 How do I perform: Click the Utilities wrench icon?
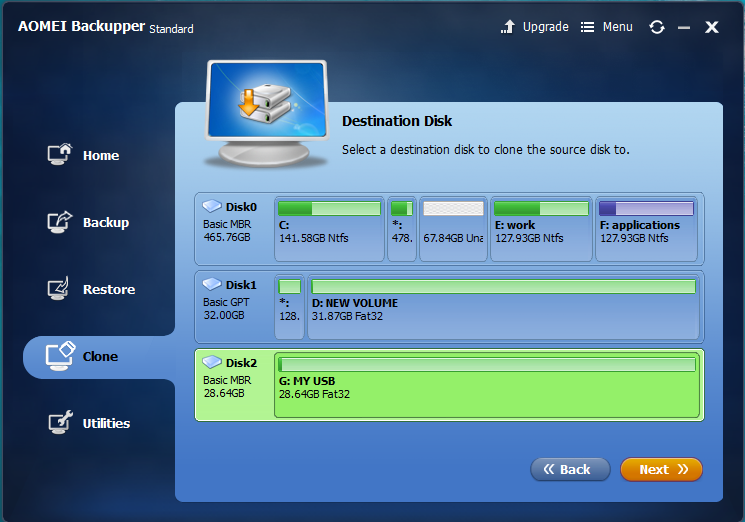click(x=60, y=422)
